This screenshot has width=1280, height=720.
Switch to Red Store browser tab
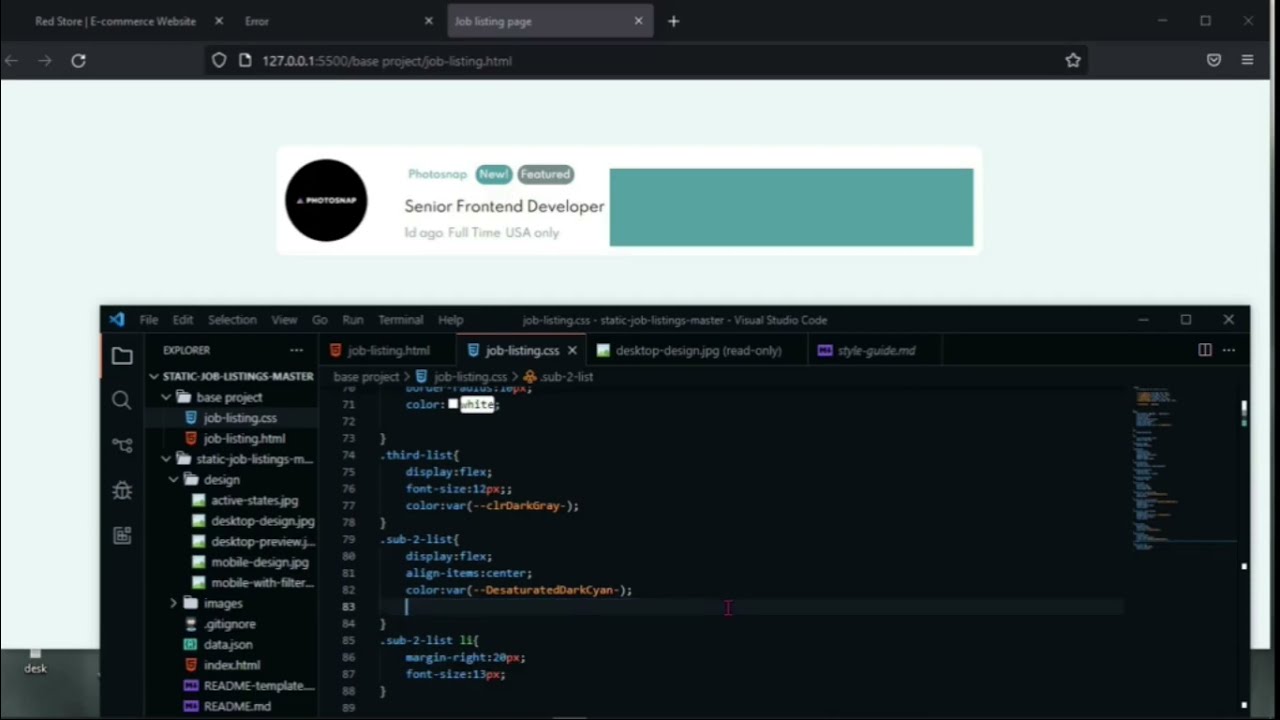[x=115, y=21]
